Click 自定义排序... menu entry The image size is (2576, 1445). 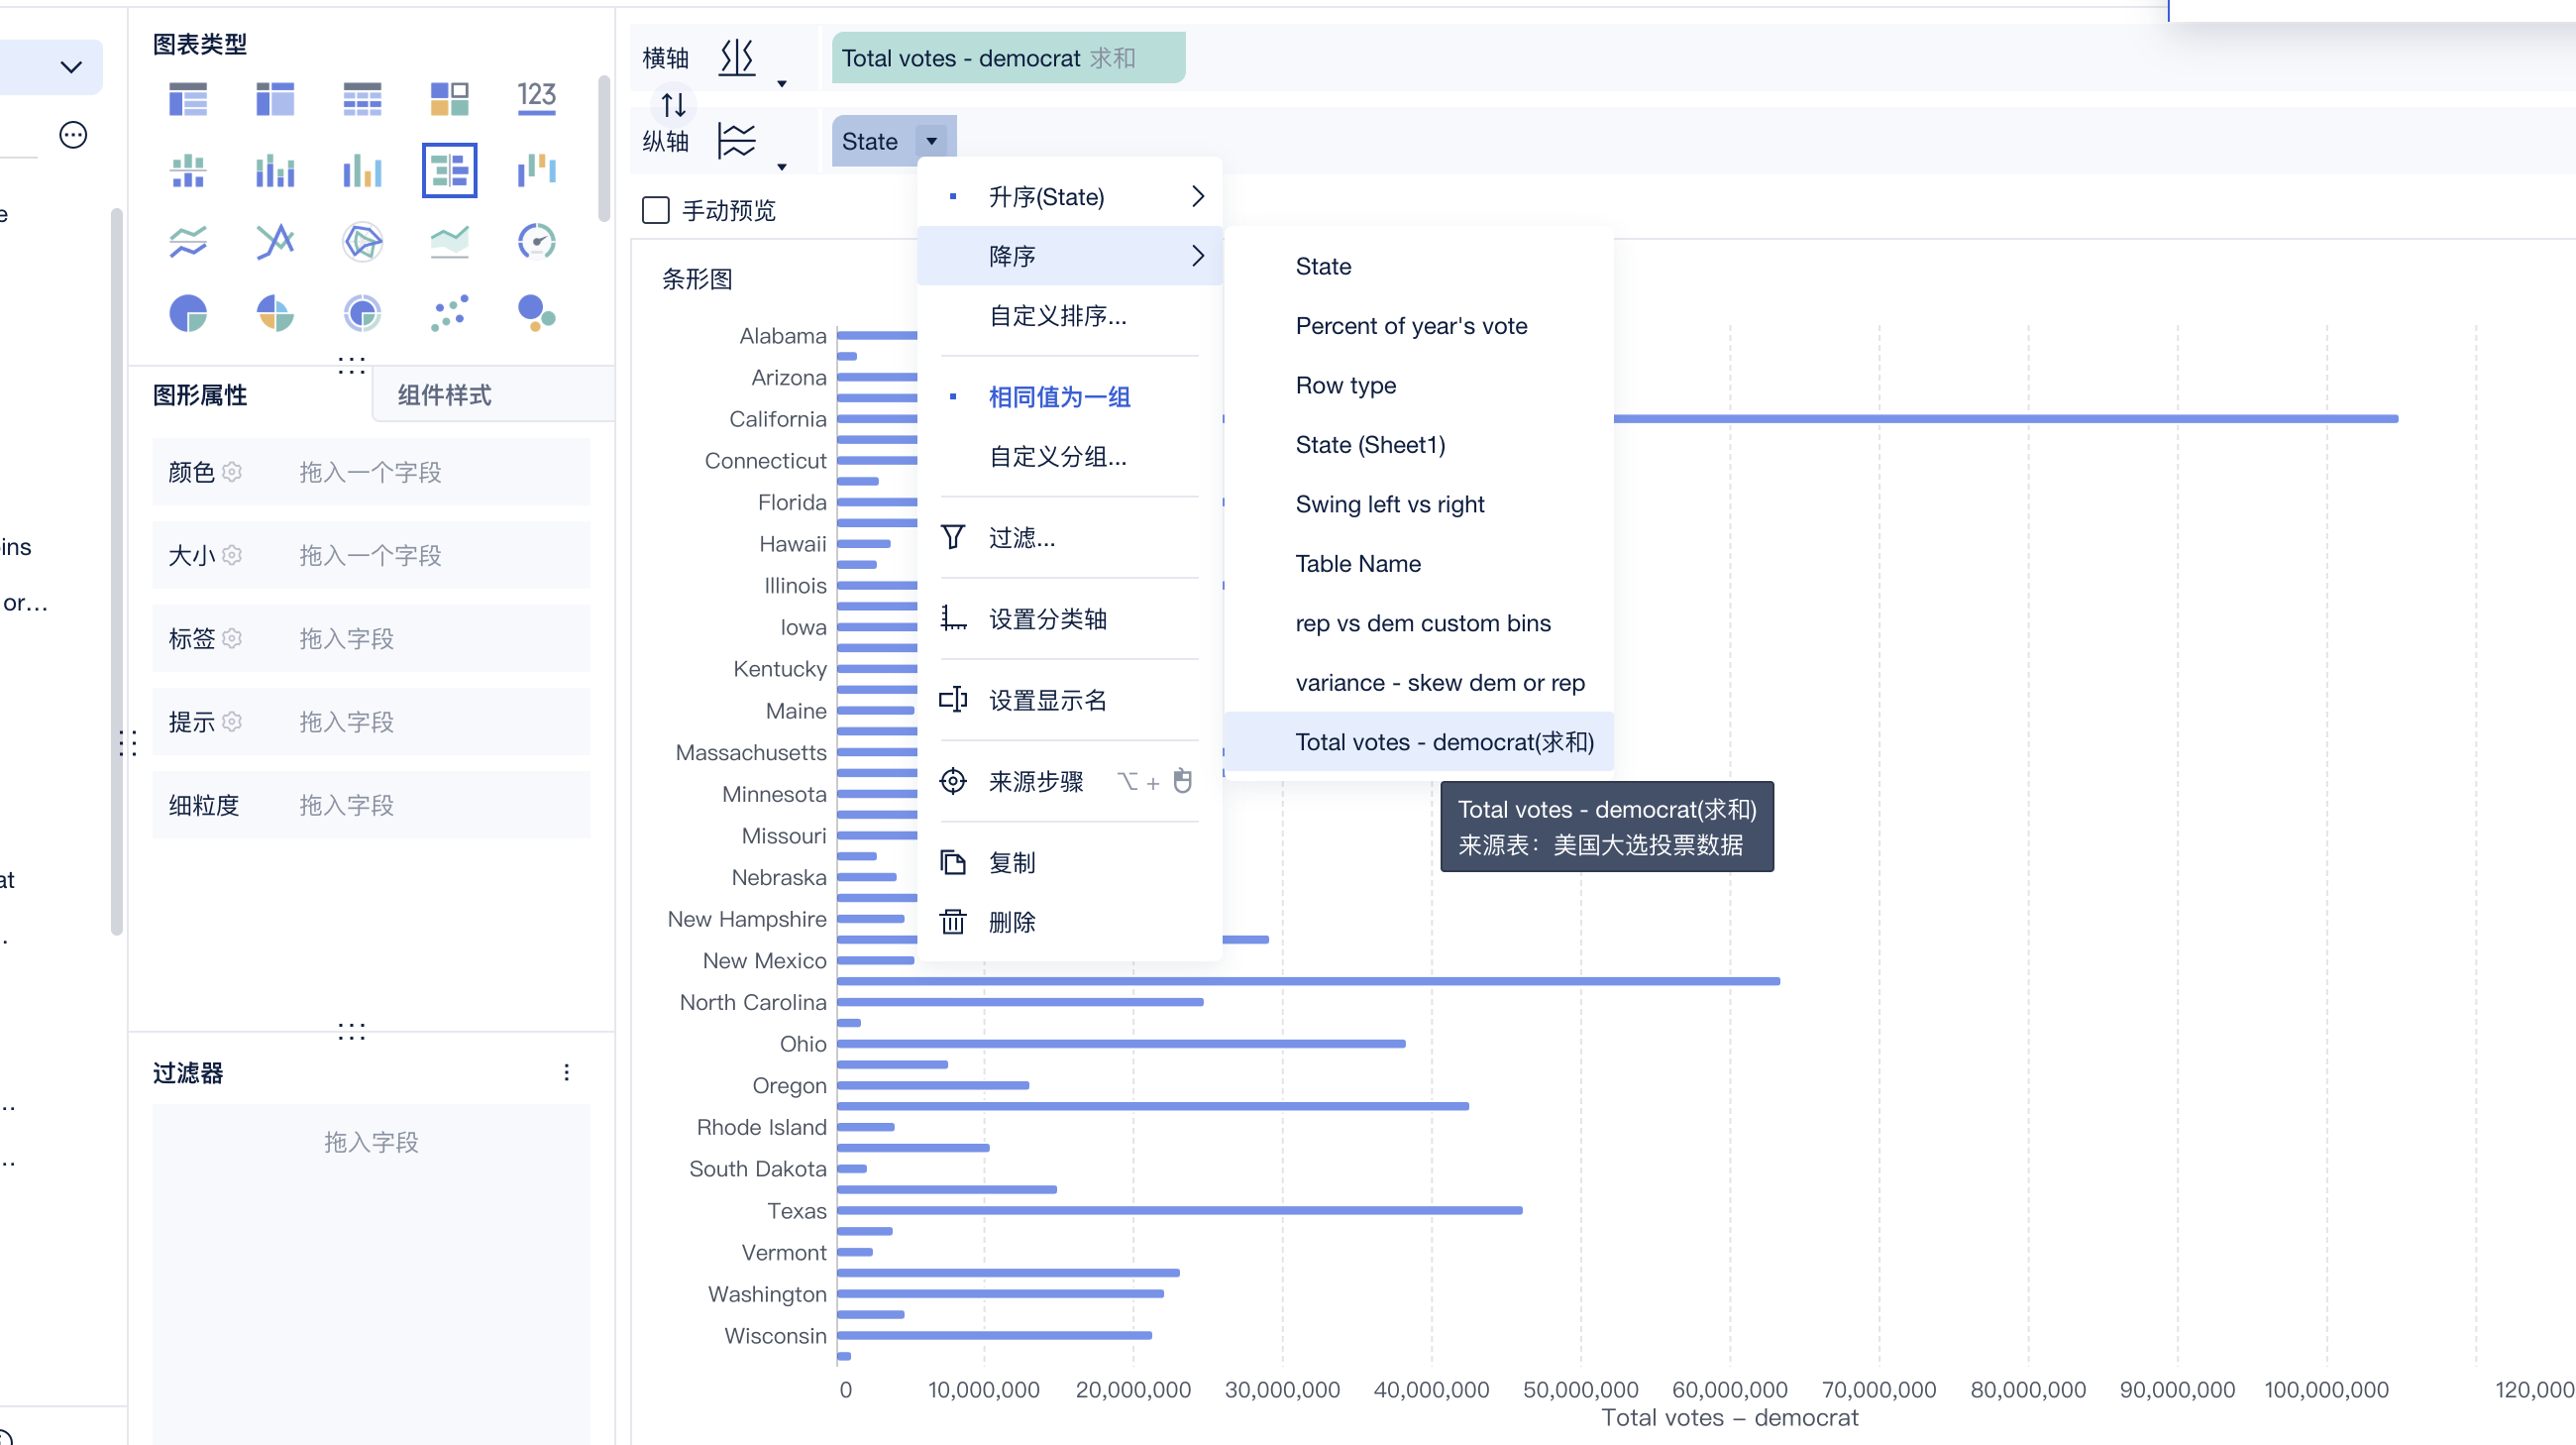tap(1057, 316)
